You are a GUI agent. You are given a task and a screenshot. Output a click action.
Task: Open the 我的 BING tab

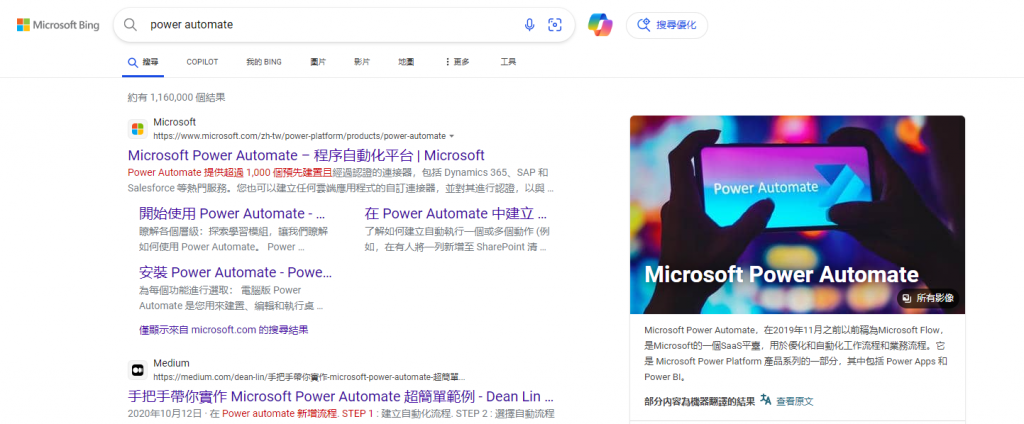(264, 62)
